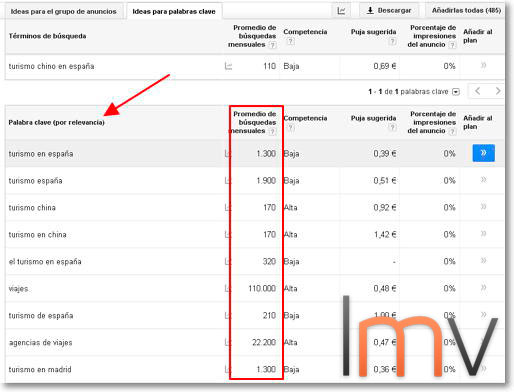Go to previous page of keywords
Viewport: 514px width, 392px height.
477,91
